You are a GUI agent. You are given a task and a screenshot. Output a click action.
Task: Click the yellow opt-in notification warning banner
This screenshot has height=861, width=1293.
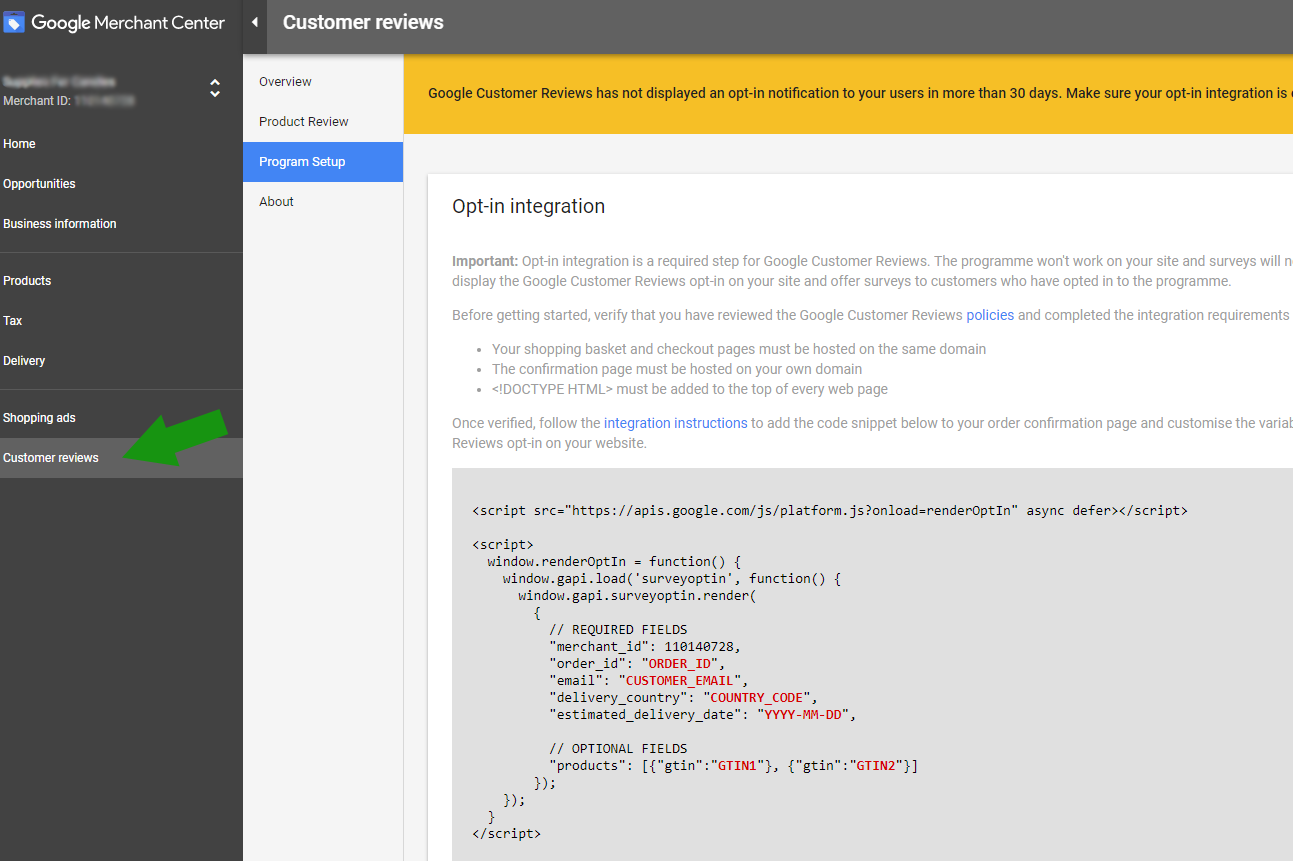[848, 94]
